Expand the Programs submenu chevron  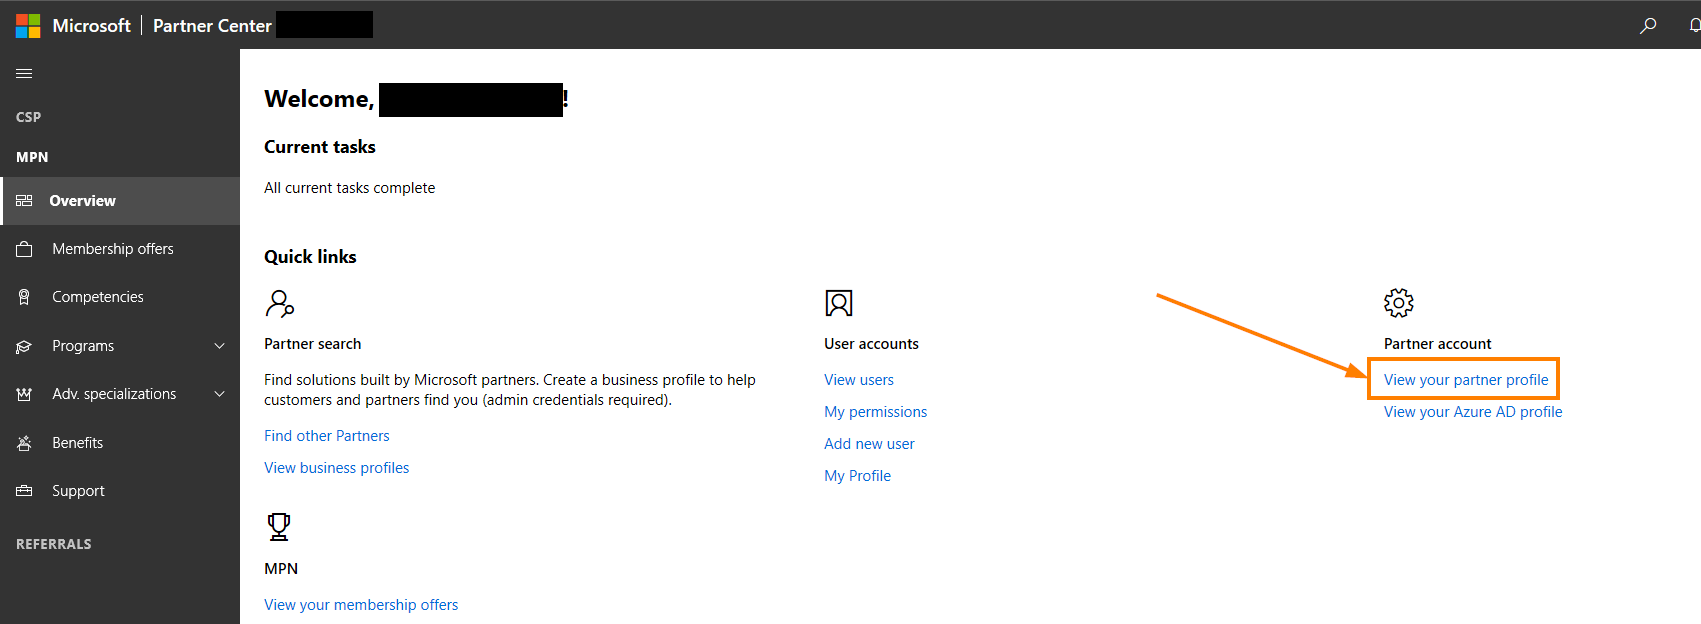[x=220, y=346]
